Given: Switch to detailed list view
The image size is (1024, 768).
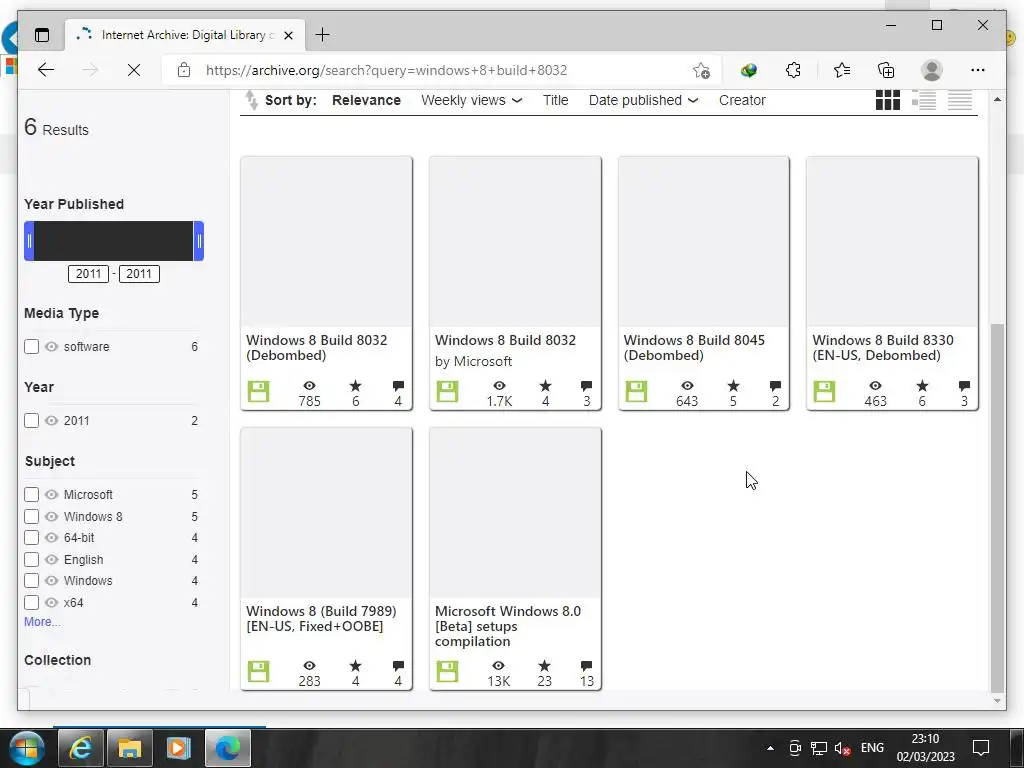Looking at the screenshot, I should [923, 100].
